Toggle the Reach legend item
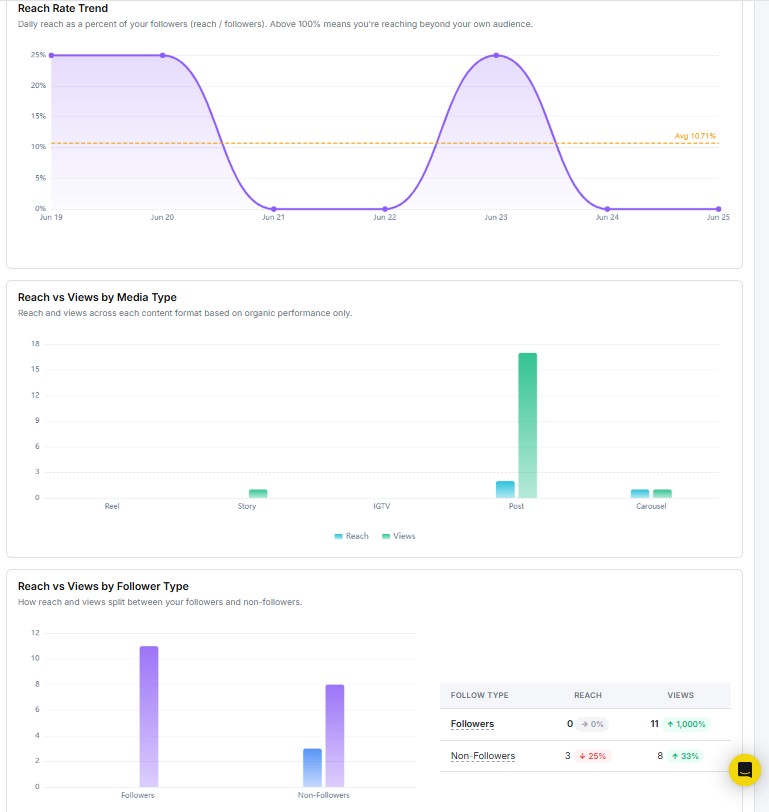The width and height of the screenshot is (769, 812). point(352,536)
